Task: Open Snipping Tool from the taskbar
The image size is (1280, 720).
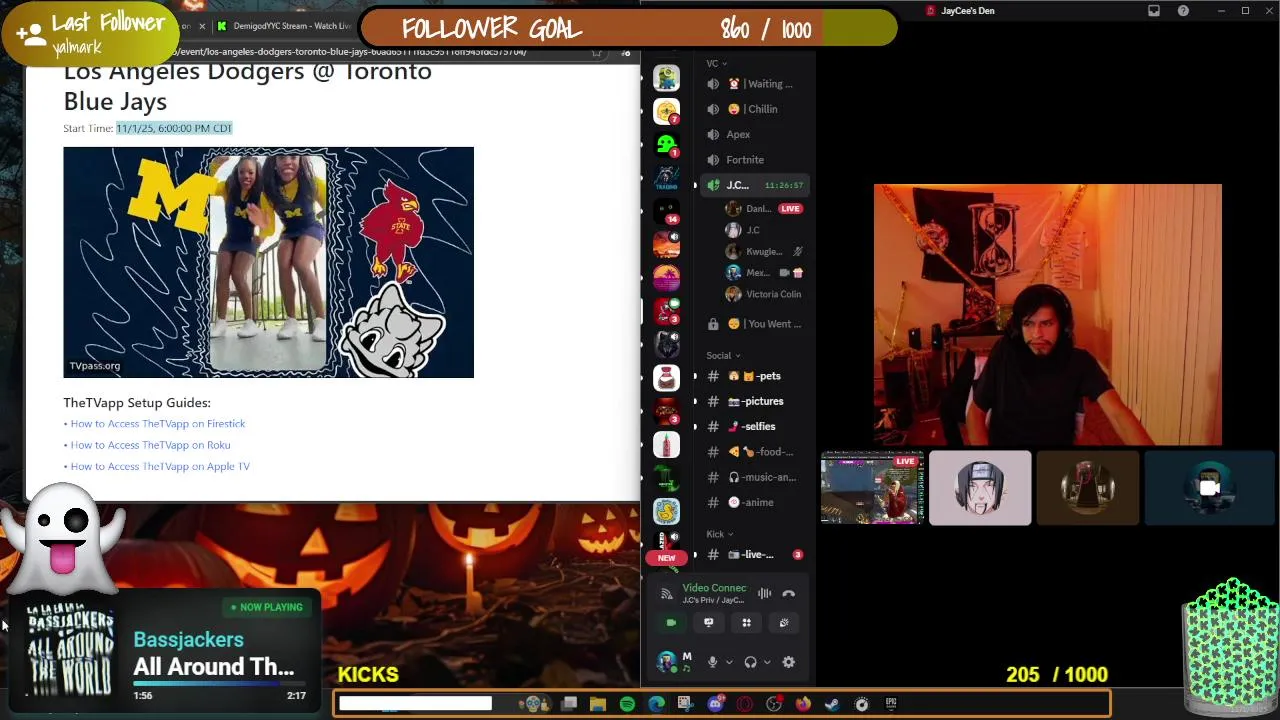Action: click(685, 704)
